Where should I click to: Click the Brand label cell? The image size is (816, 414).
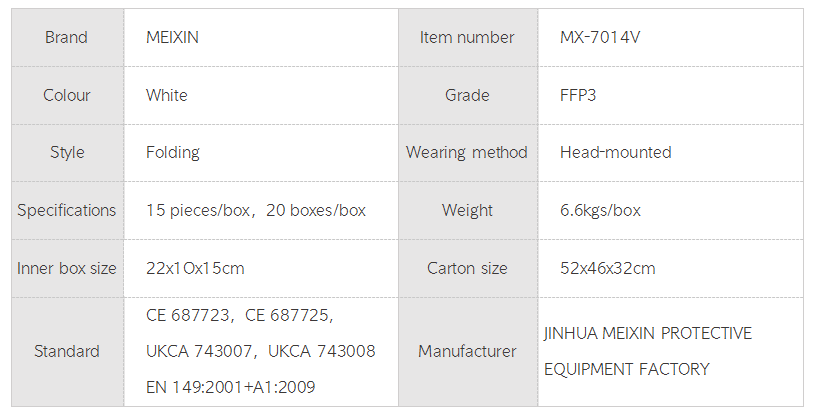point(66,38)
